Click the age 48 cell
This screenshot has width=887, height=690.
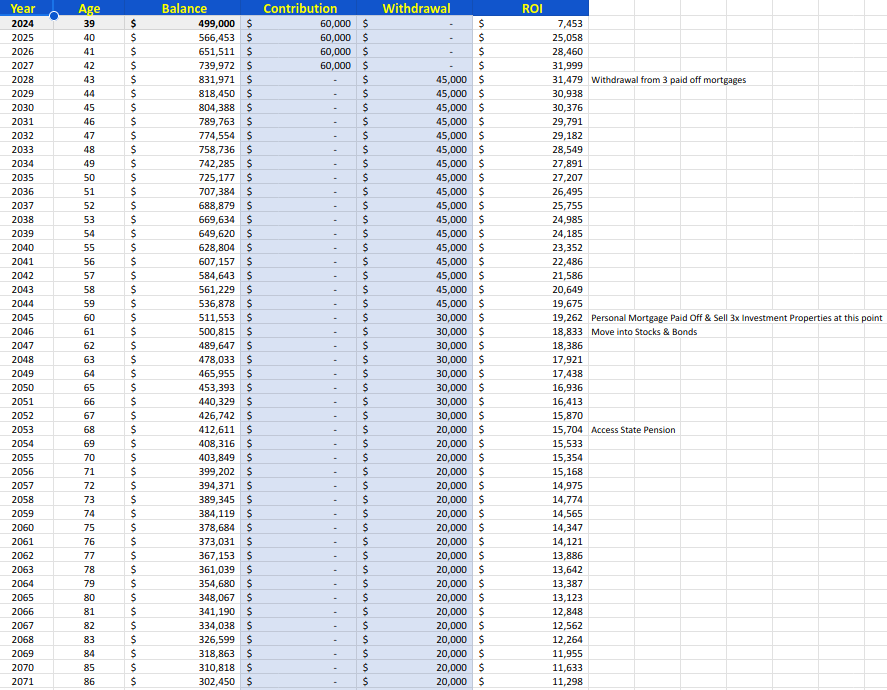(89, 149)
